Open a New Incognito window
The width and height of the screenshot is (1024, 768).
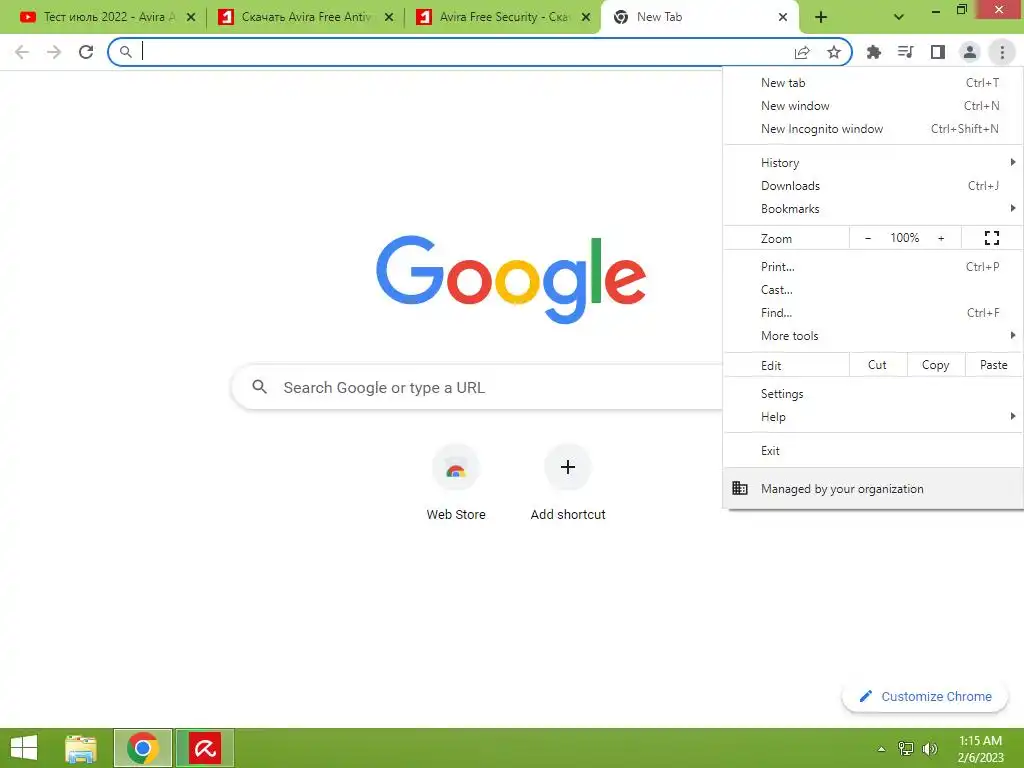click(873, 129)
